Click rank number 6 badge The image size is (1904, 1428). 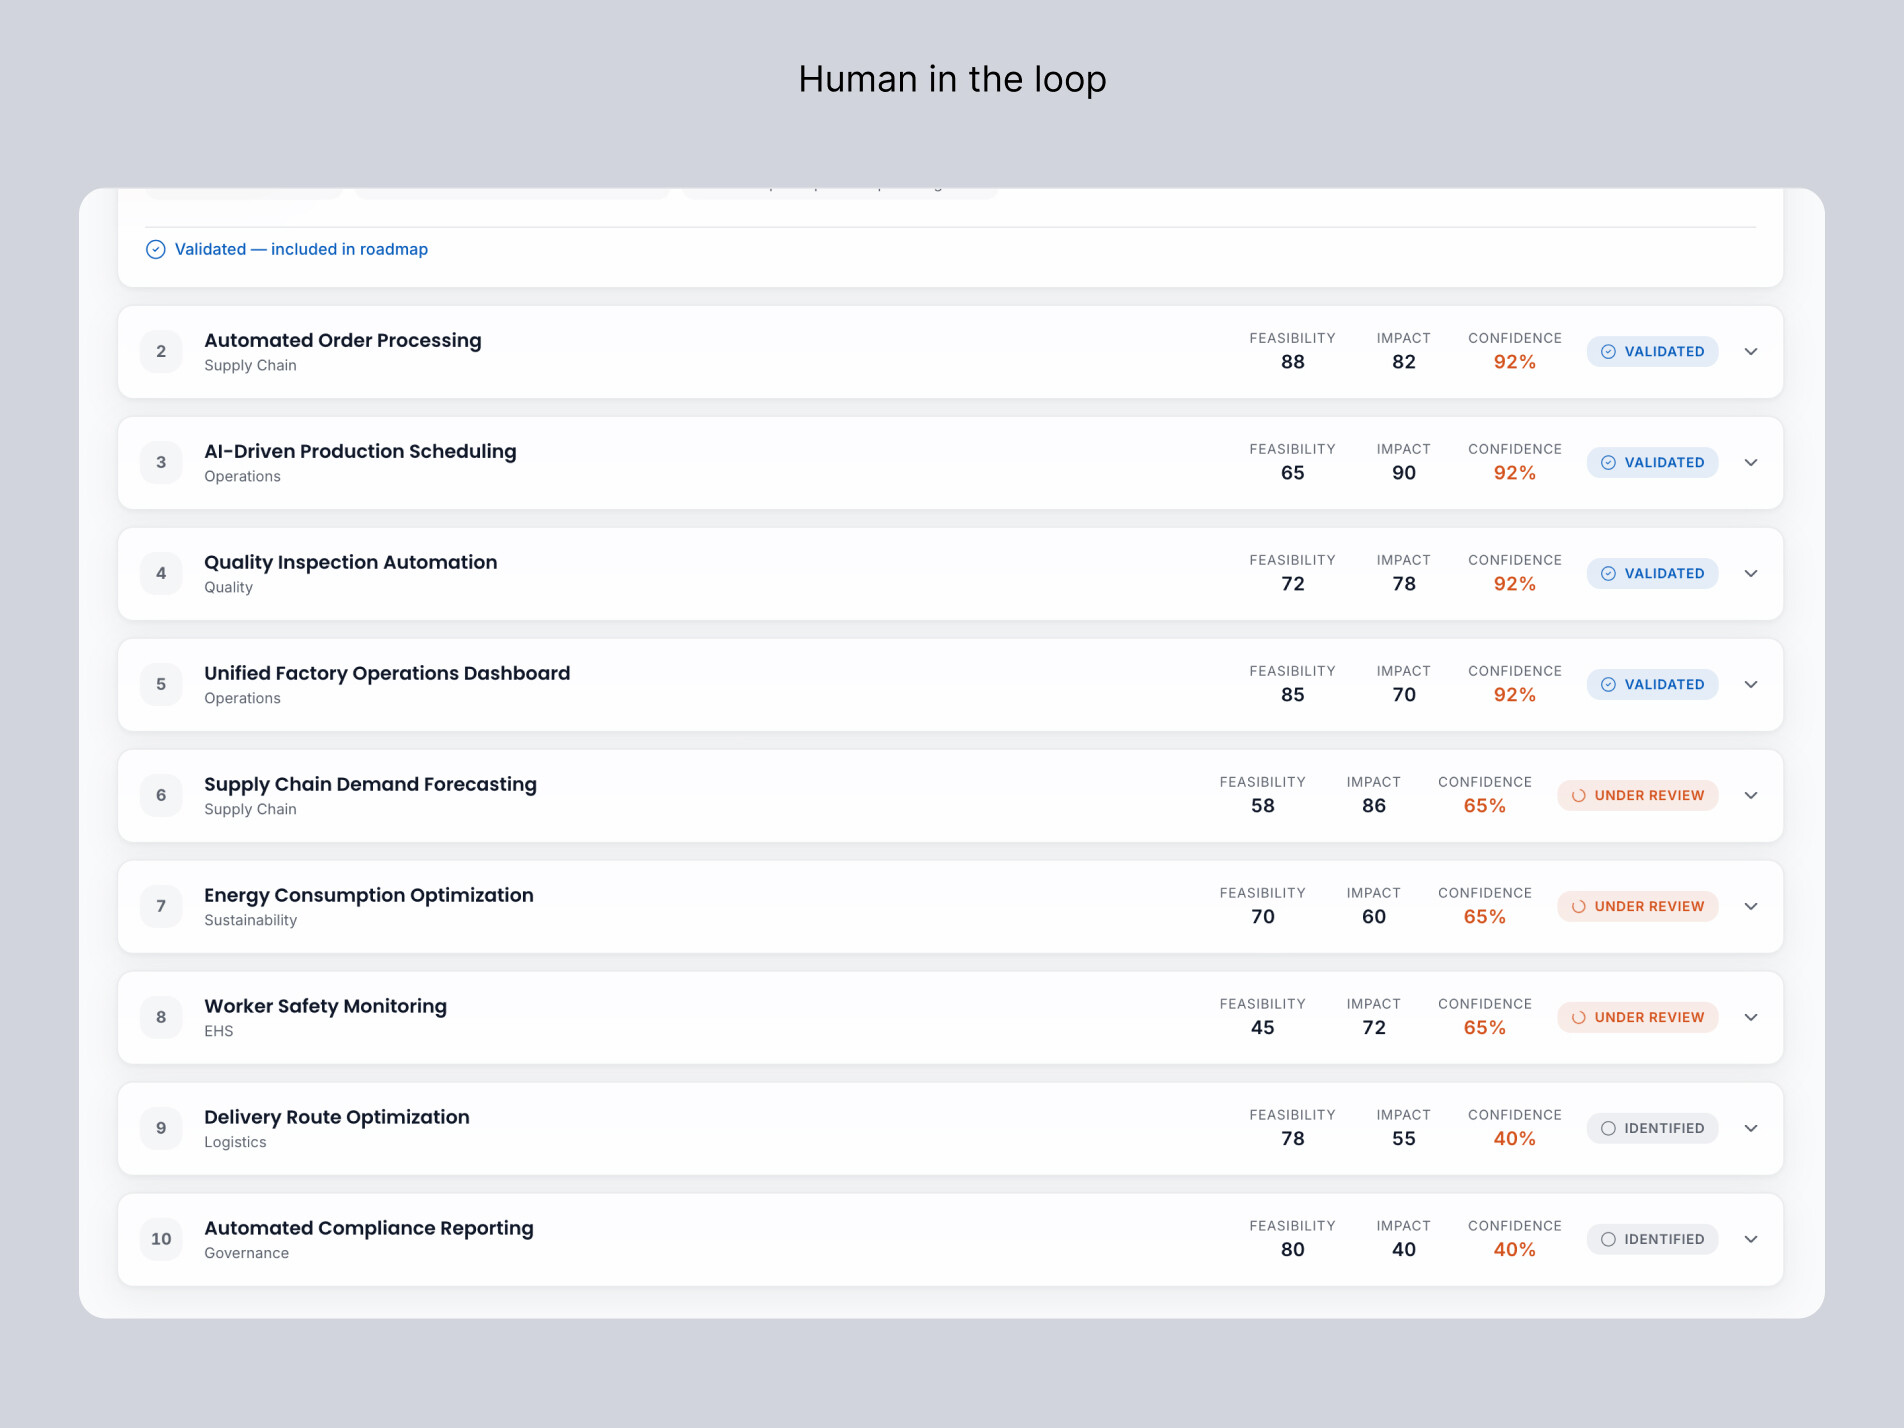click(x=161, y=796)
